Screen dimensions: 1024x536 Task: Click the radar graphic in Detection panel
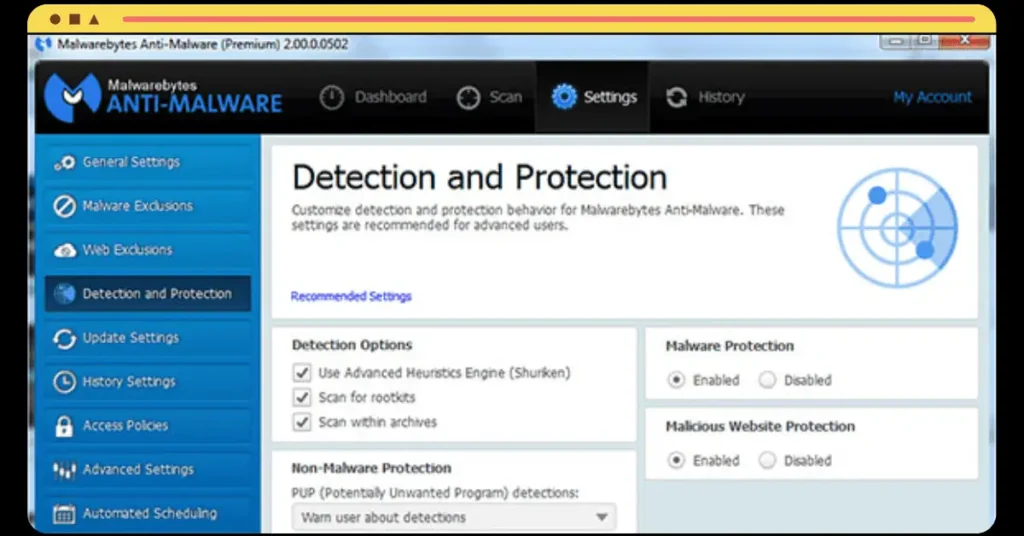point(897,228)
